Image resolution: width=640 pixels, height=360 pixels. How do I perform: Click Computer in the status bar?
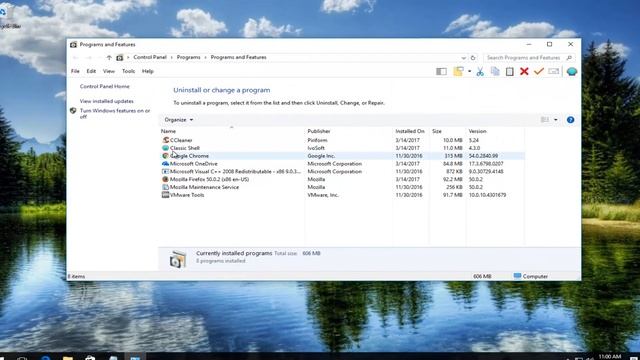click(x=531, y=276)
